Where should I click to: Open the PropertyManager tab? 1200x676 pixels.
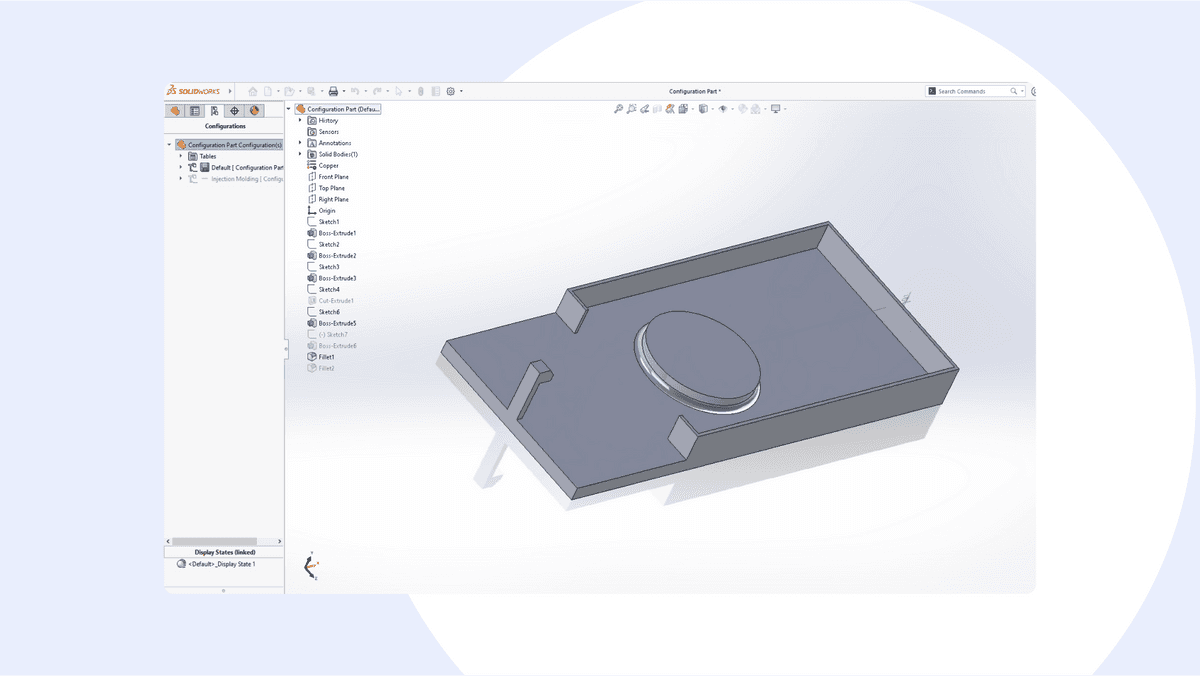point(195,111)
